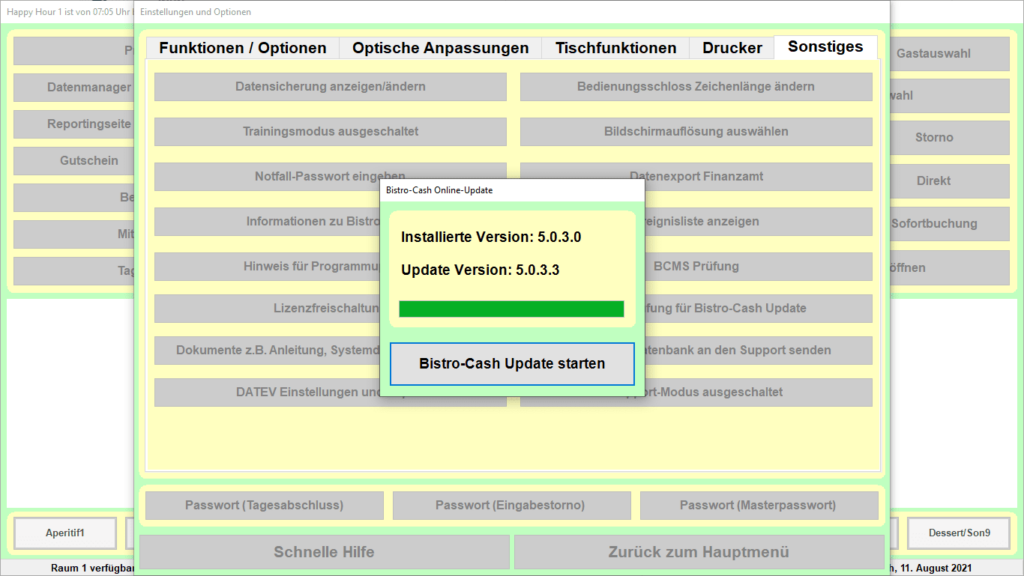
Task: Open the Optische Anpassungen tab
Action: click(440, 48)
